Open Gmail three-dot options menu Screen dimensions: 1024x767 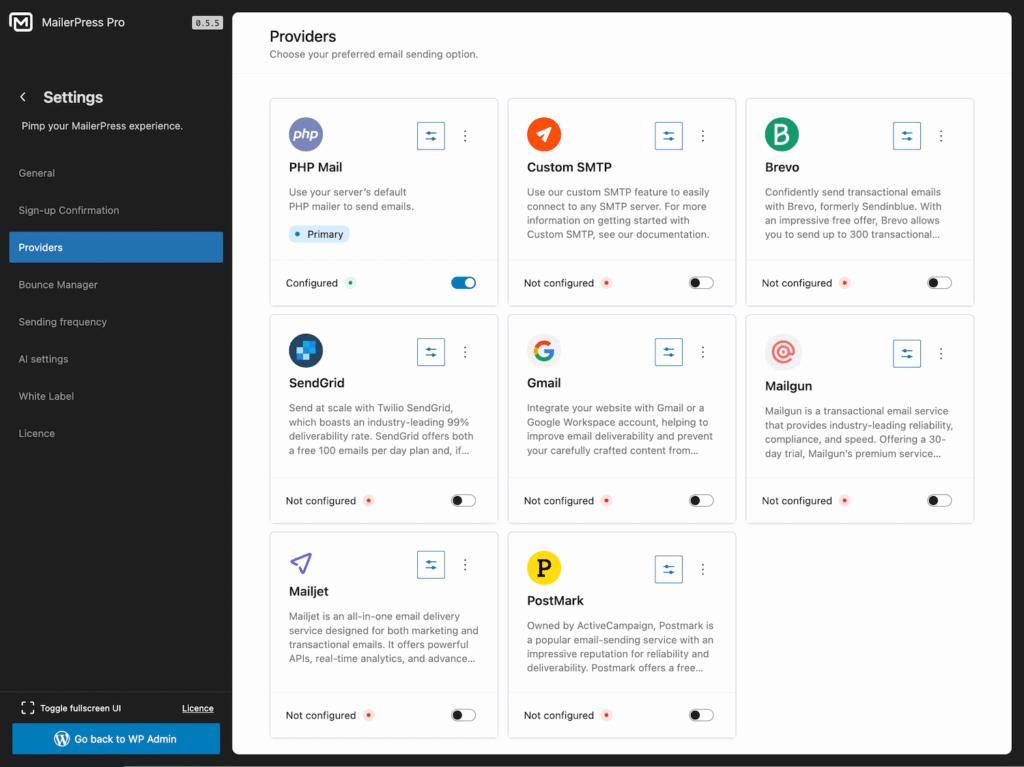tap(703, 352)
